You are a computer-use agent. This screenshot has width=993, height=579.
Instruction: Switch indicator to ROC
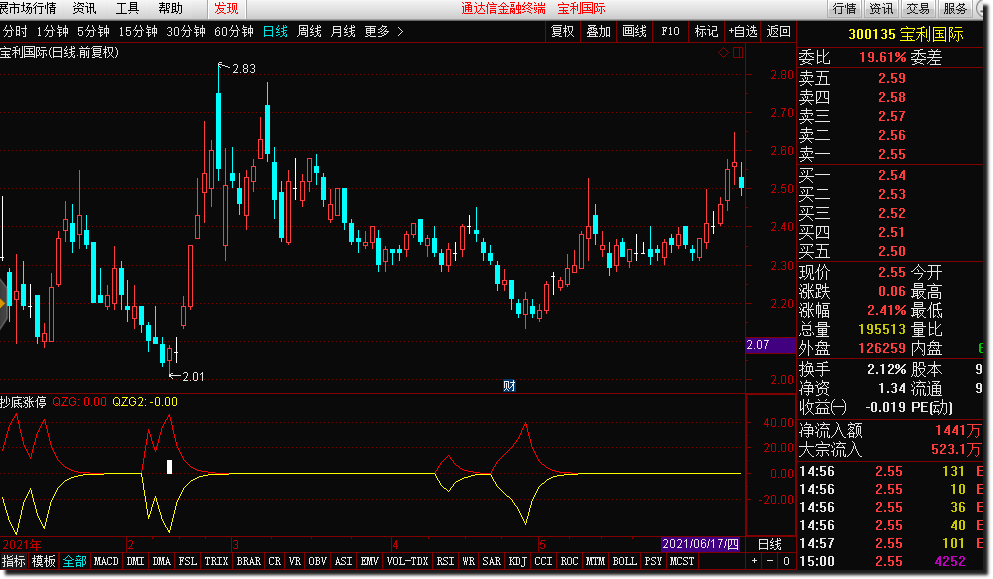569,561
